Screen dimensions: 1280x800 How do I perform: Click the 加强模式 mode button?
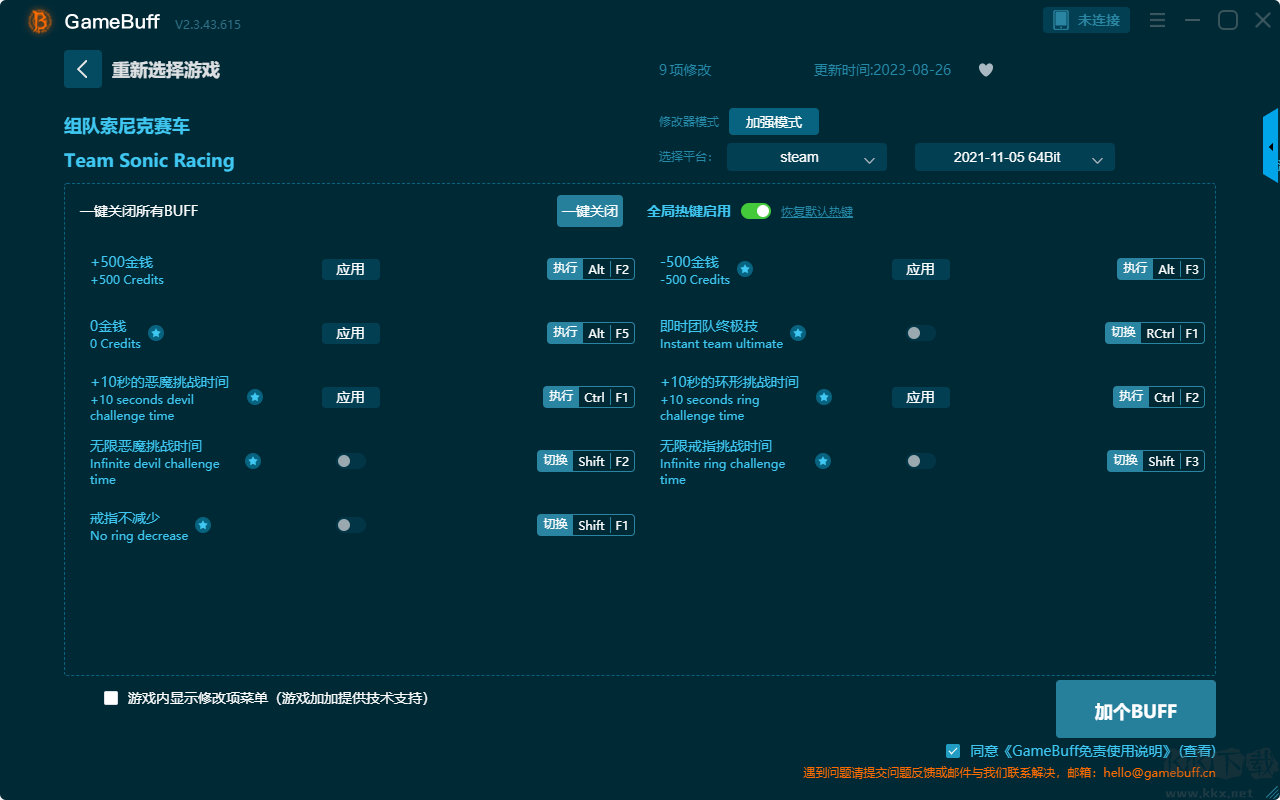pos(774,122)
